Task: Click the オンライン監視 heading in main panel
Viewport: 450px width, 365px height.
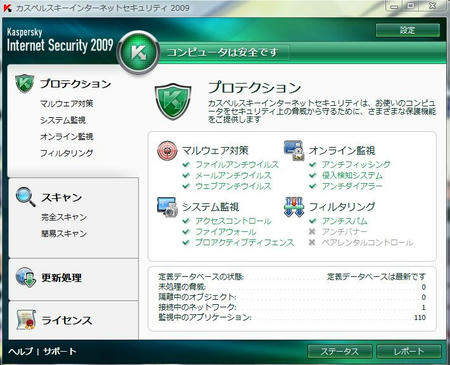Action: tap(342, 151)
